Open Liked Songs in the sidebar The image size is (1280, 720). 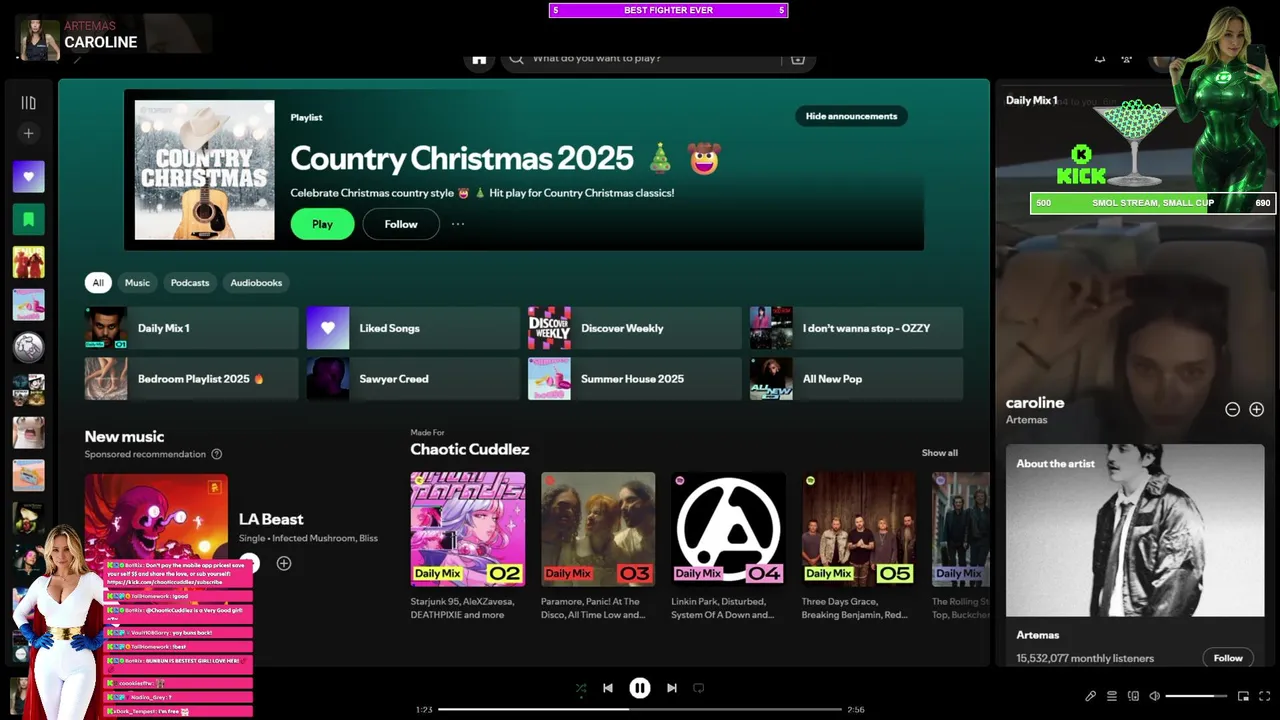28,176
